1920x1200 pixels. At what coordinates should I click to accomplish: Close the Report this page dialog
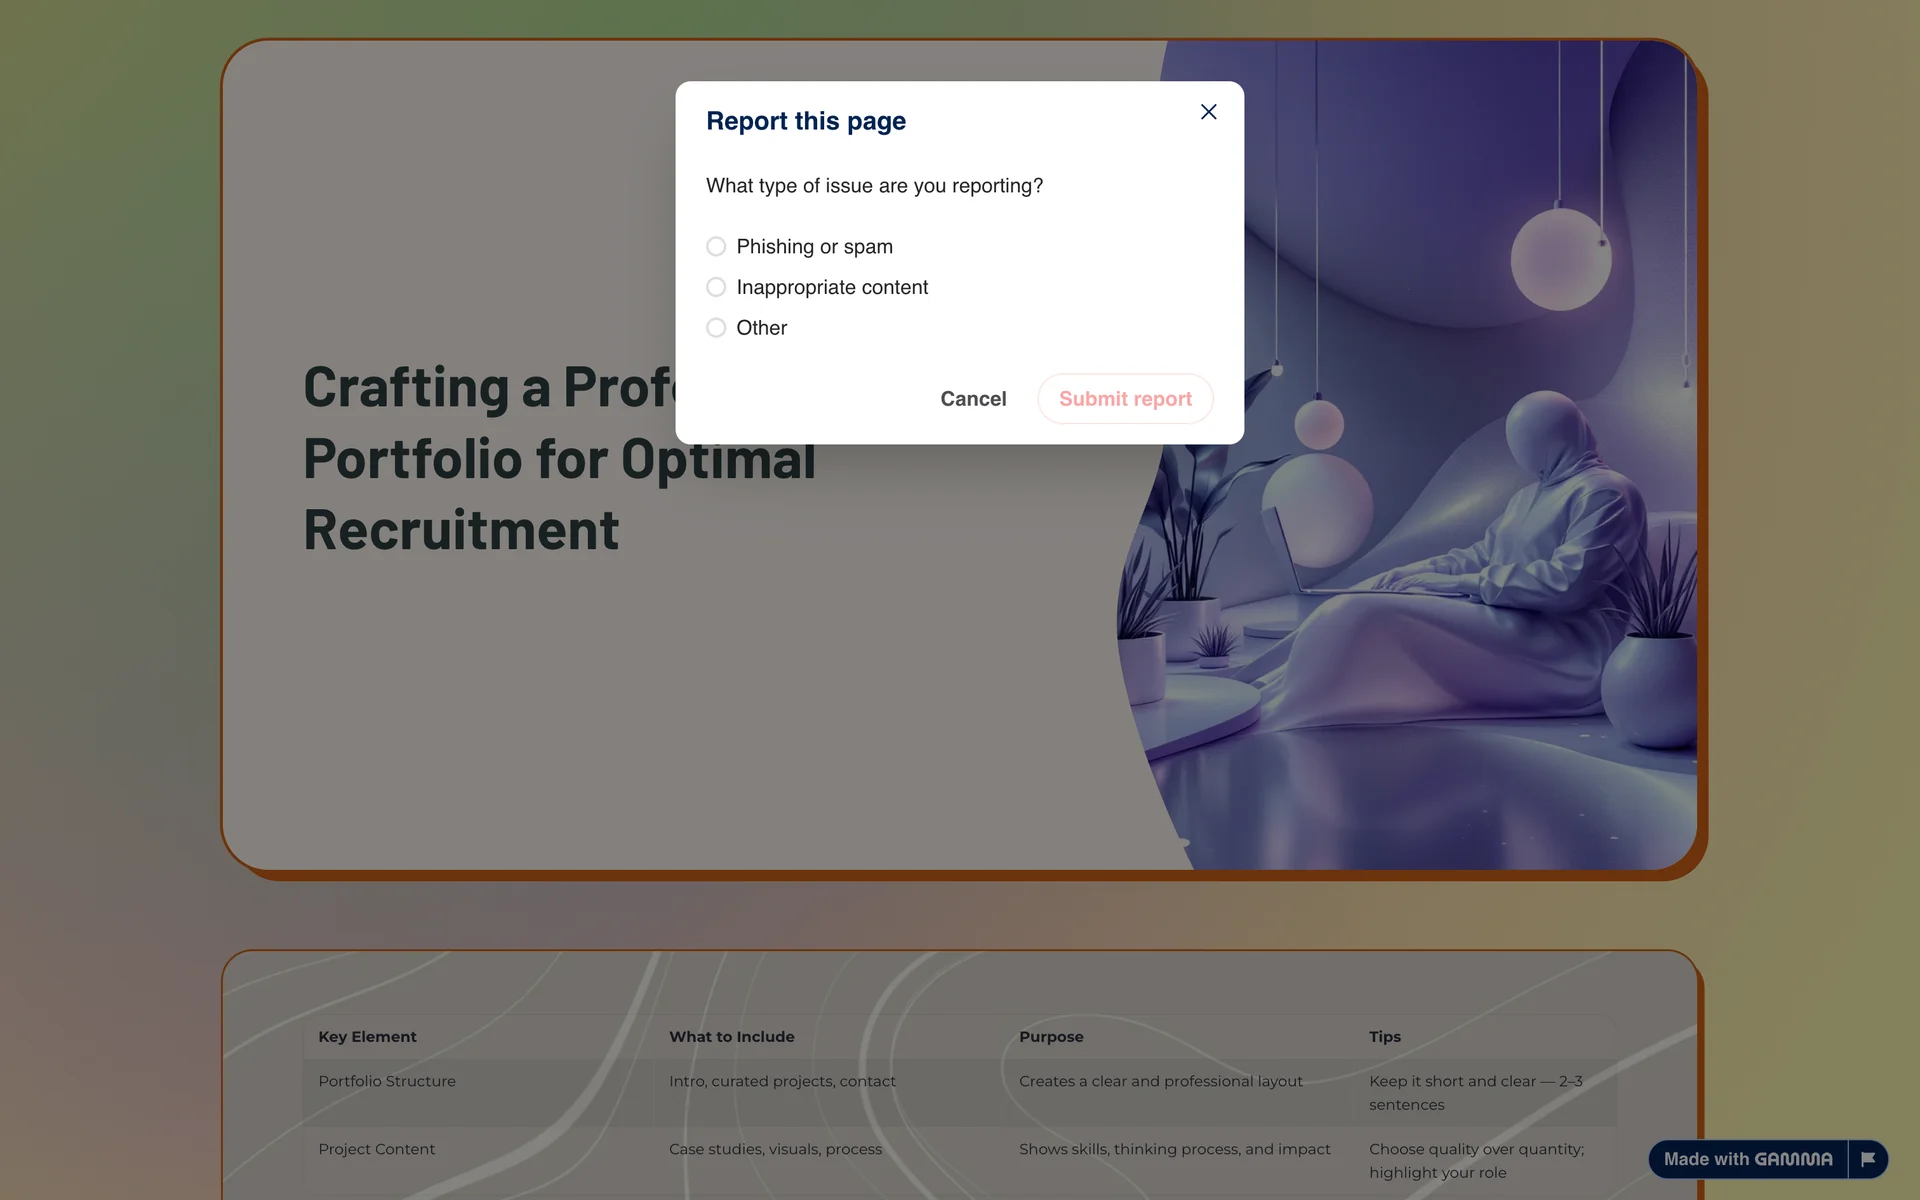pos(1208,112)
